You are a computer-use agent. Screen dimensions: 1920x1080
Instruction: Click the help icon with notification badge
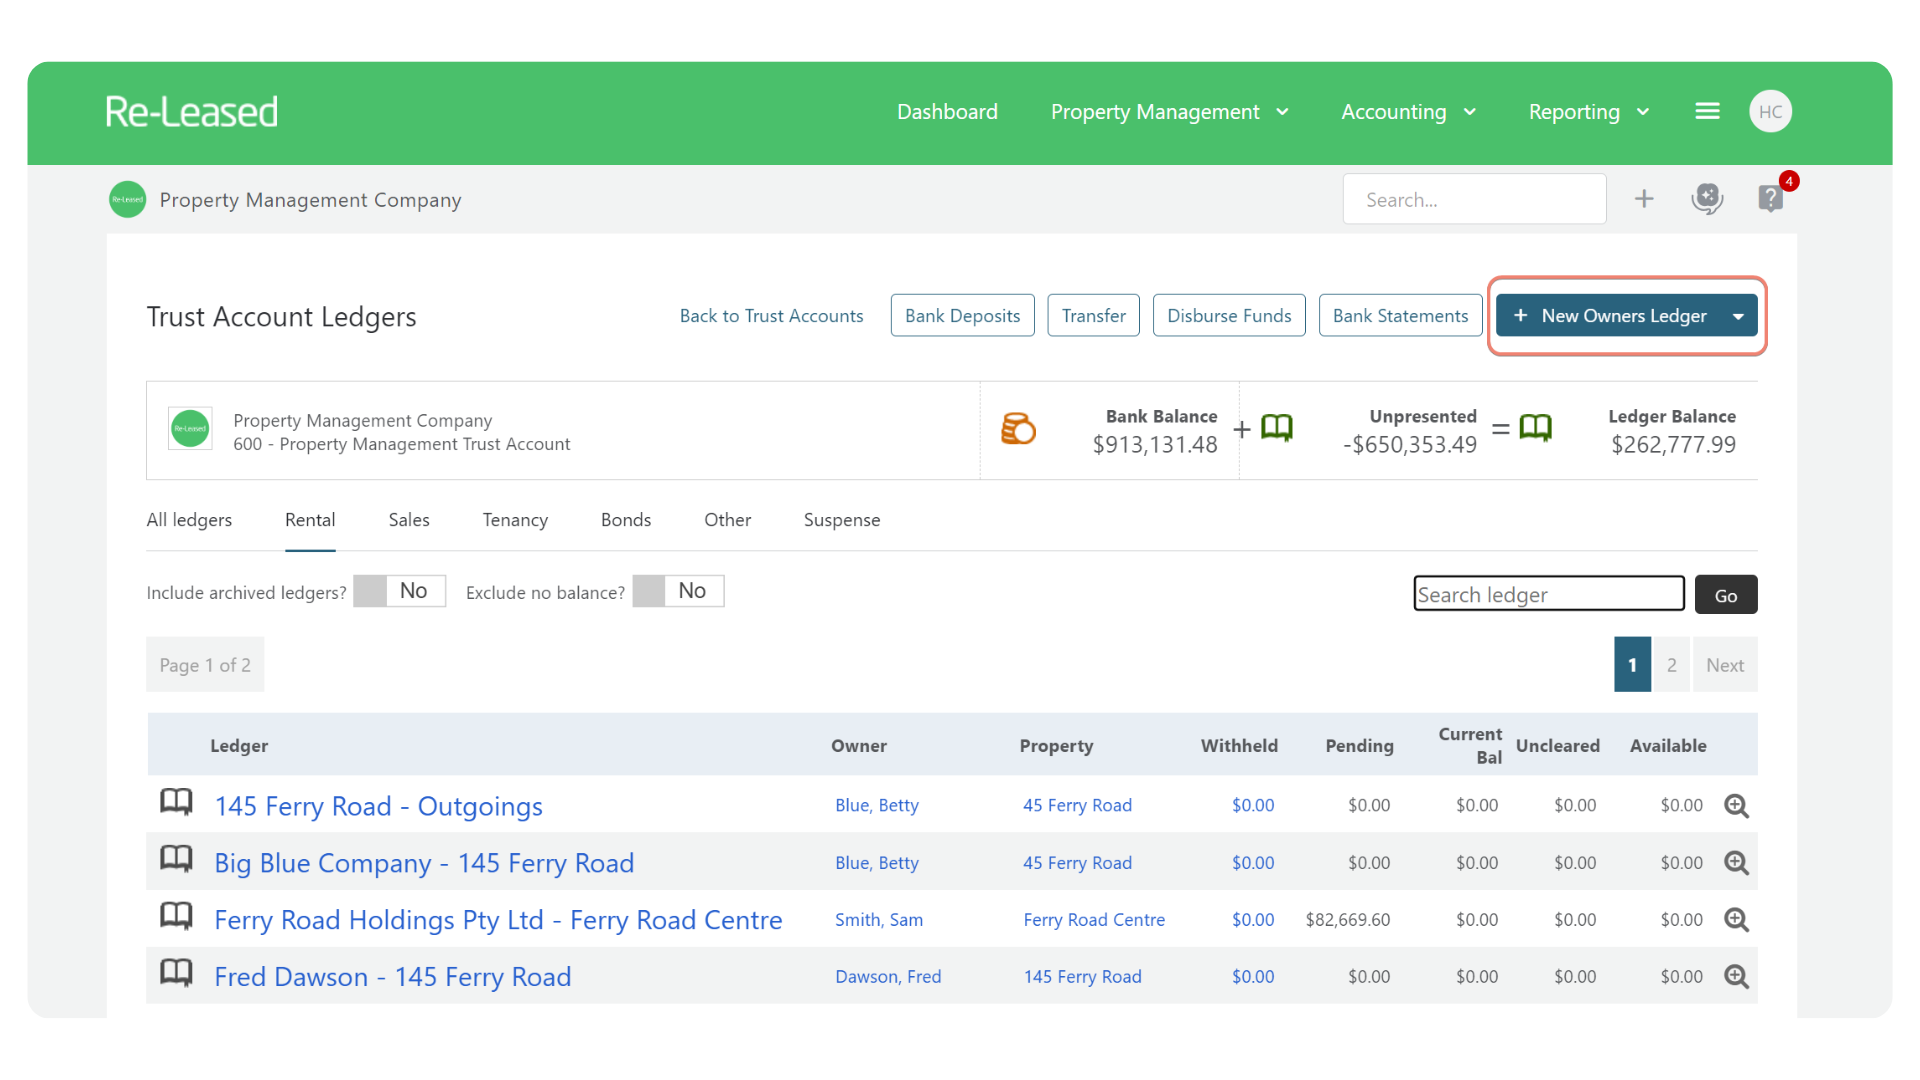[x=1770, y=198]
